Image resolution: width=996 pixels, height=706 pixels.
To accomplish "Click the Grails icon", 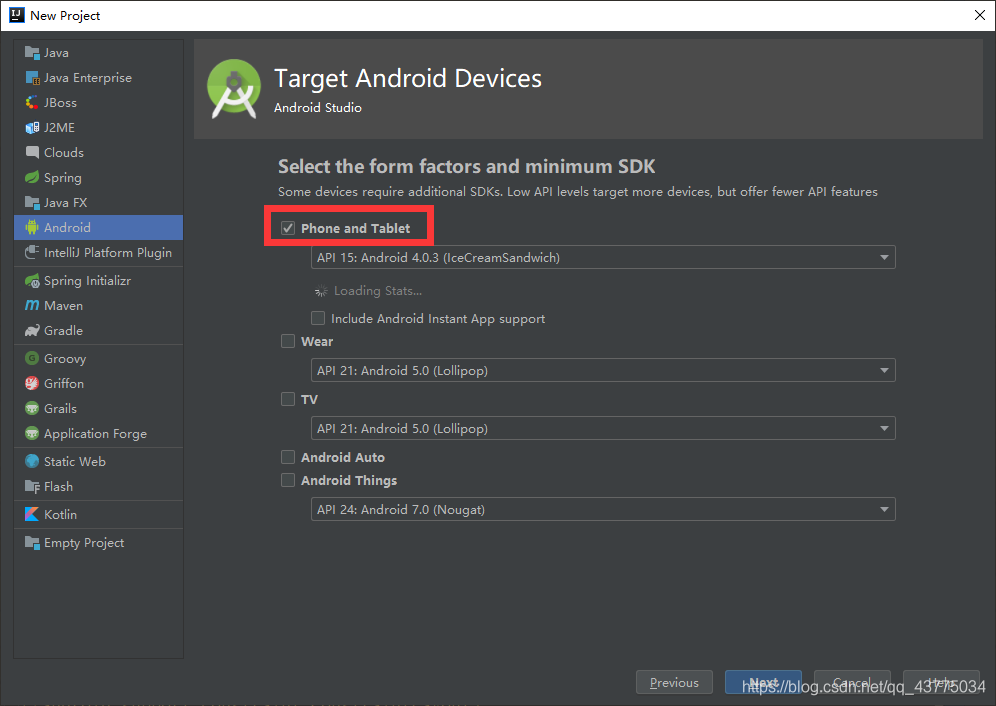I will (x=32, y=409).
